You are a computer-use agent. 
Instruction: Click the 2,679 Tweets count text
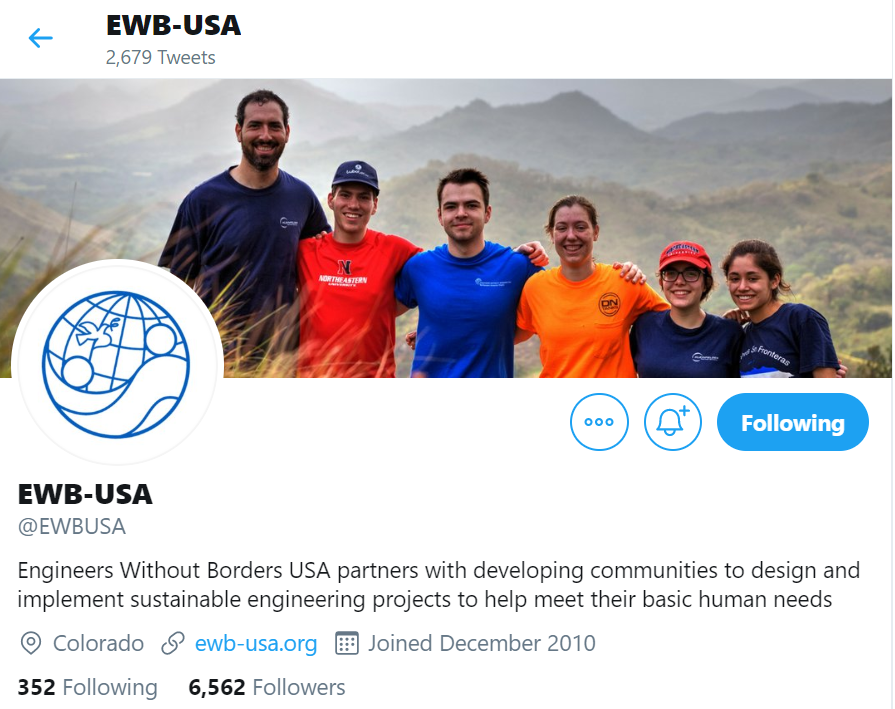click(x=160, y=58)
